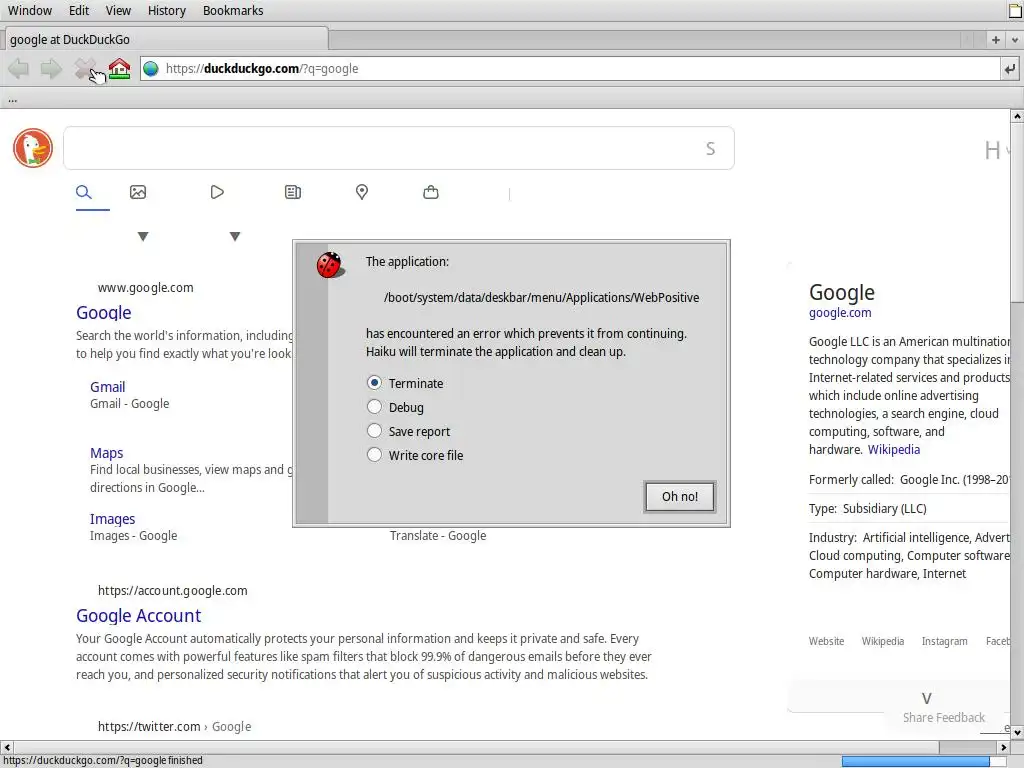Click the red ladybug debugger icon
This screenshot has height=768, width=1024.
(330, 264)
